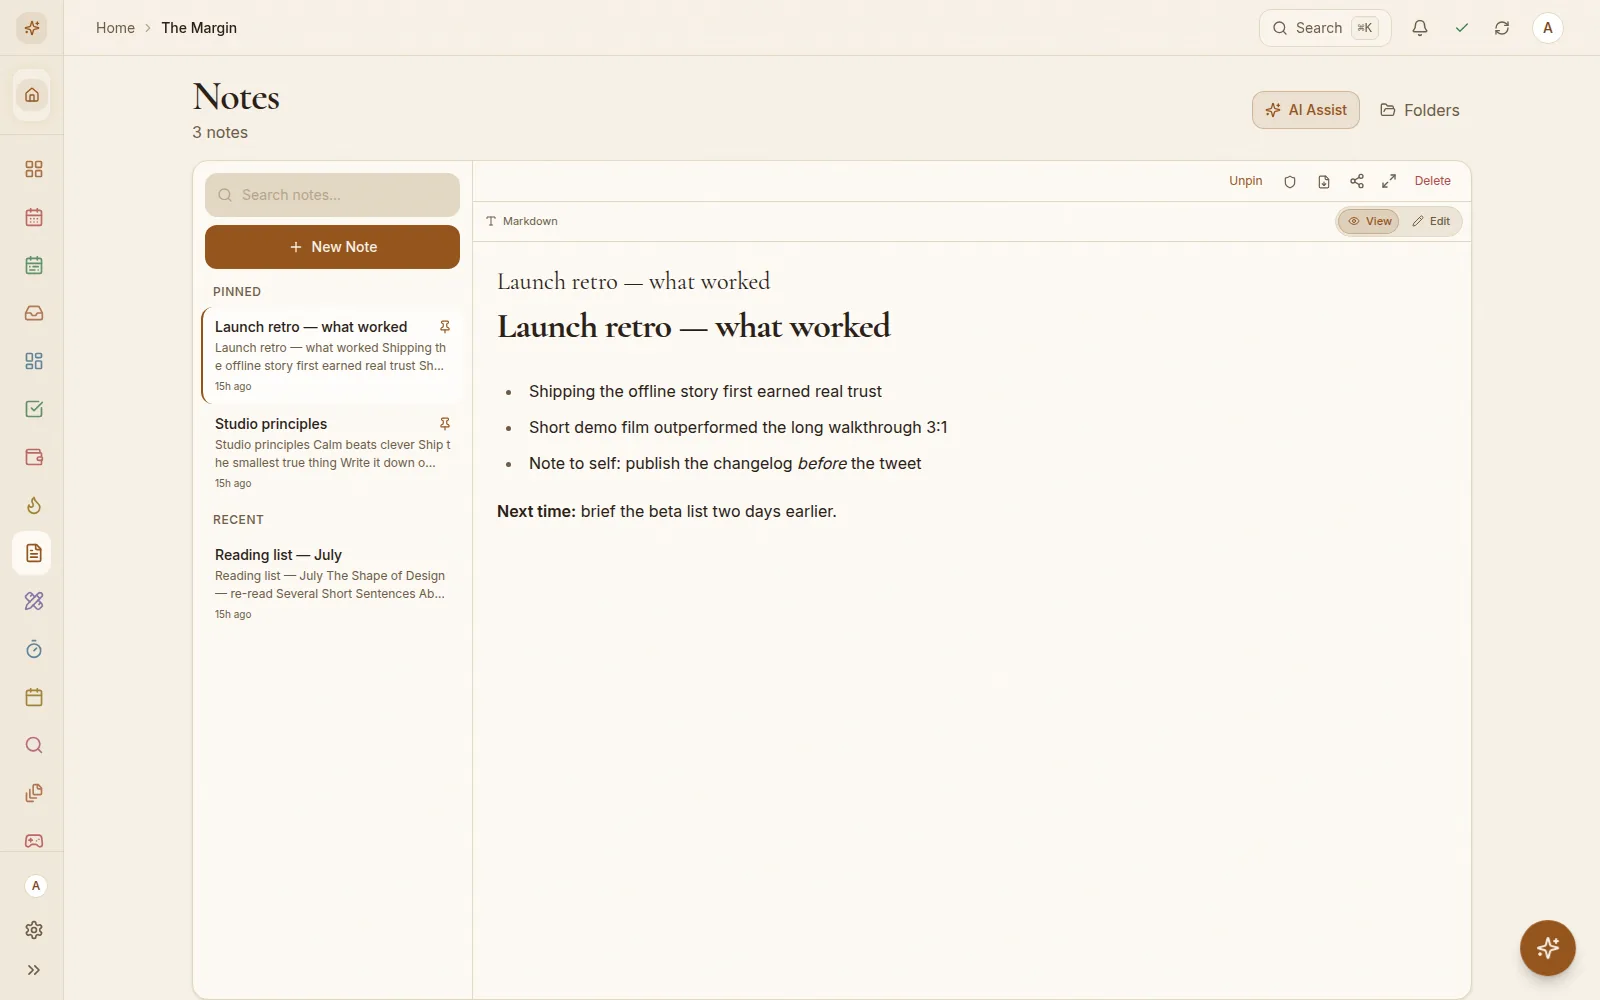Click the 'RECENT' section label
The image size is (1600, 1000).
(x=238, y=520)
